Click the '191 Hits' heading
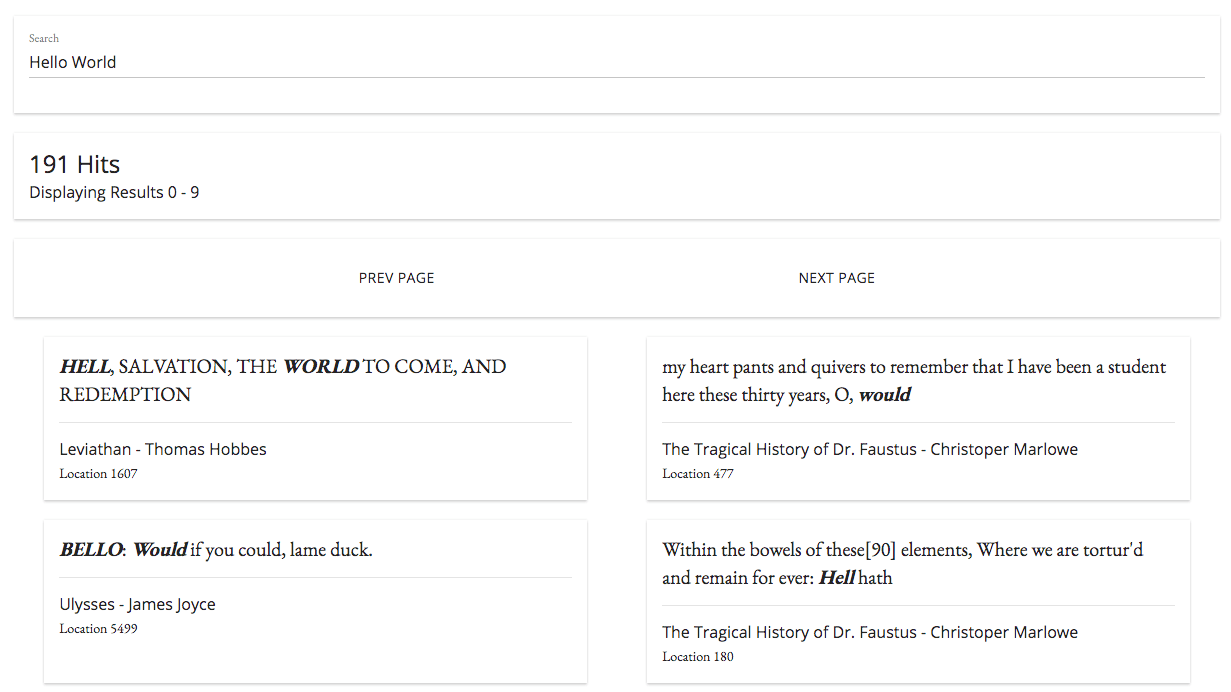 74,163
